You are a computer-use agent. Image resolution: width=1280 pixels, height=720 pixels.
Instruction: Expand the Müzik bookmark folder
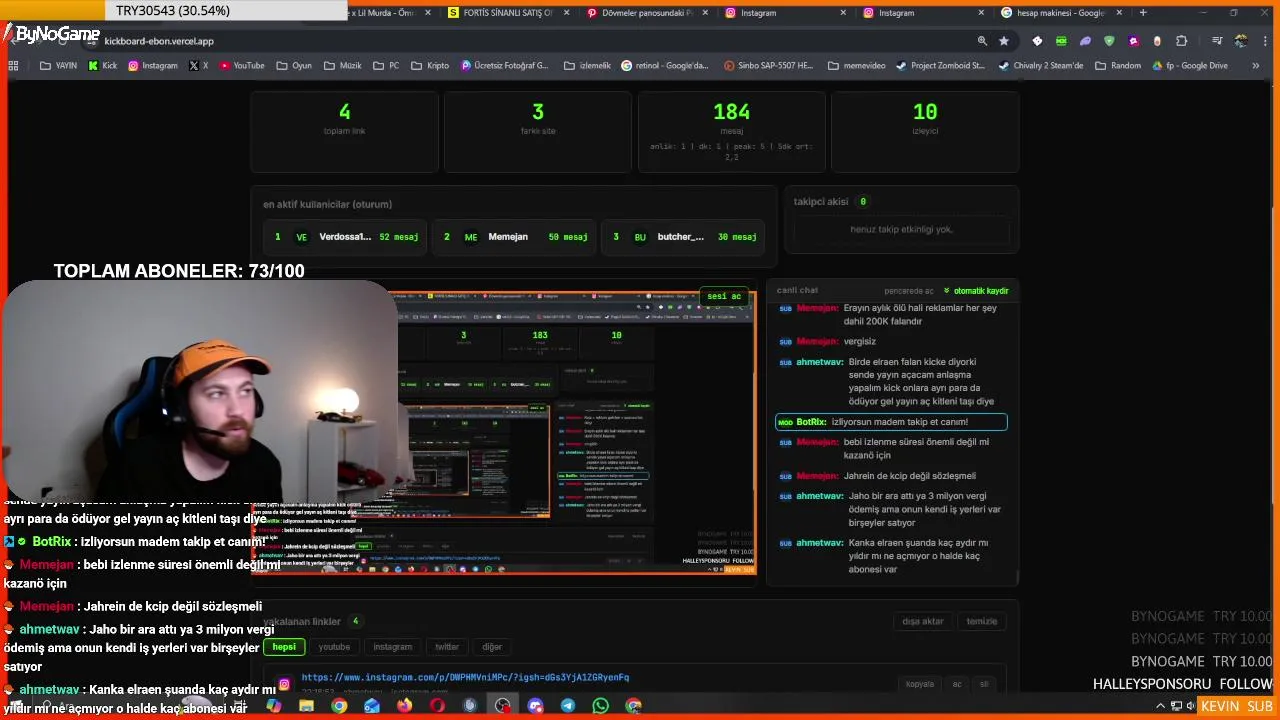(x=342, y=66)
